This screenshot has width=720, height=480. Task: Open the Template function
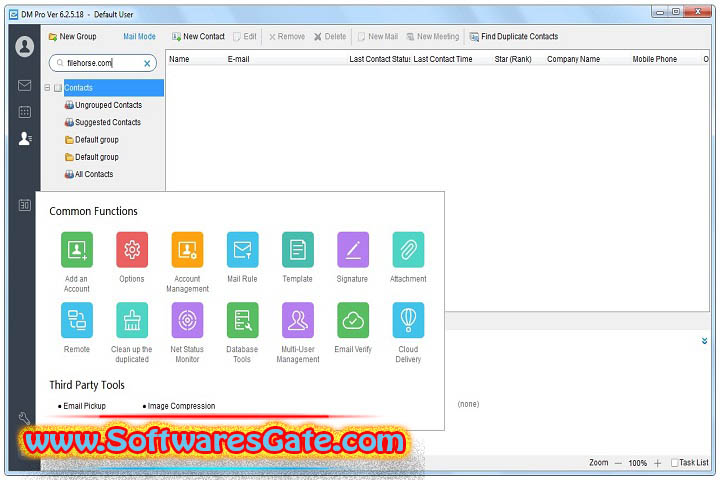pos(298,249)
